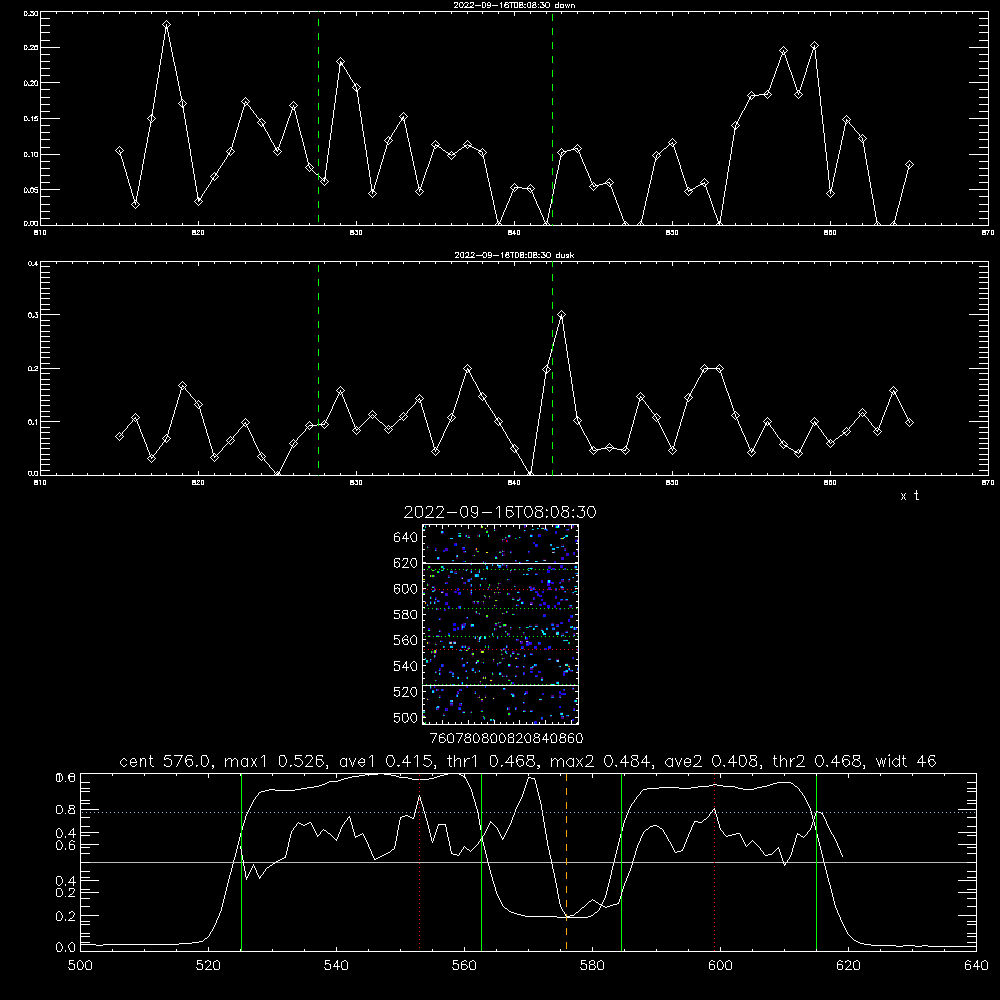1000x1000 pixels.
Task: Click the 'x t' label below dusk plot
Action: [909, 496]
